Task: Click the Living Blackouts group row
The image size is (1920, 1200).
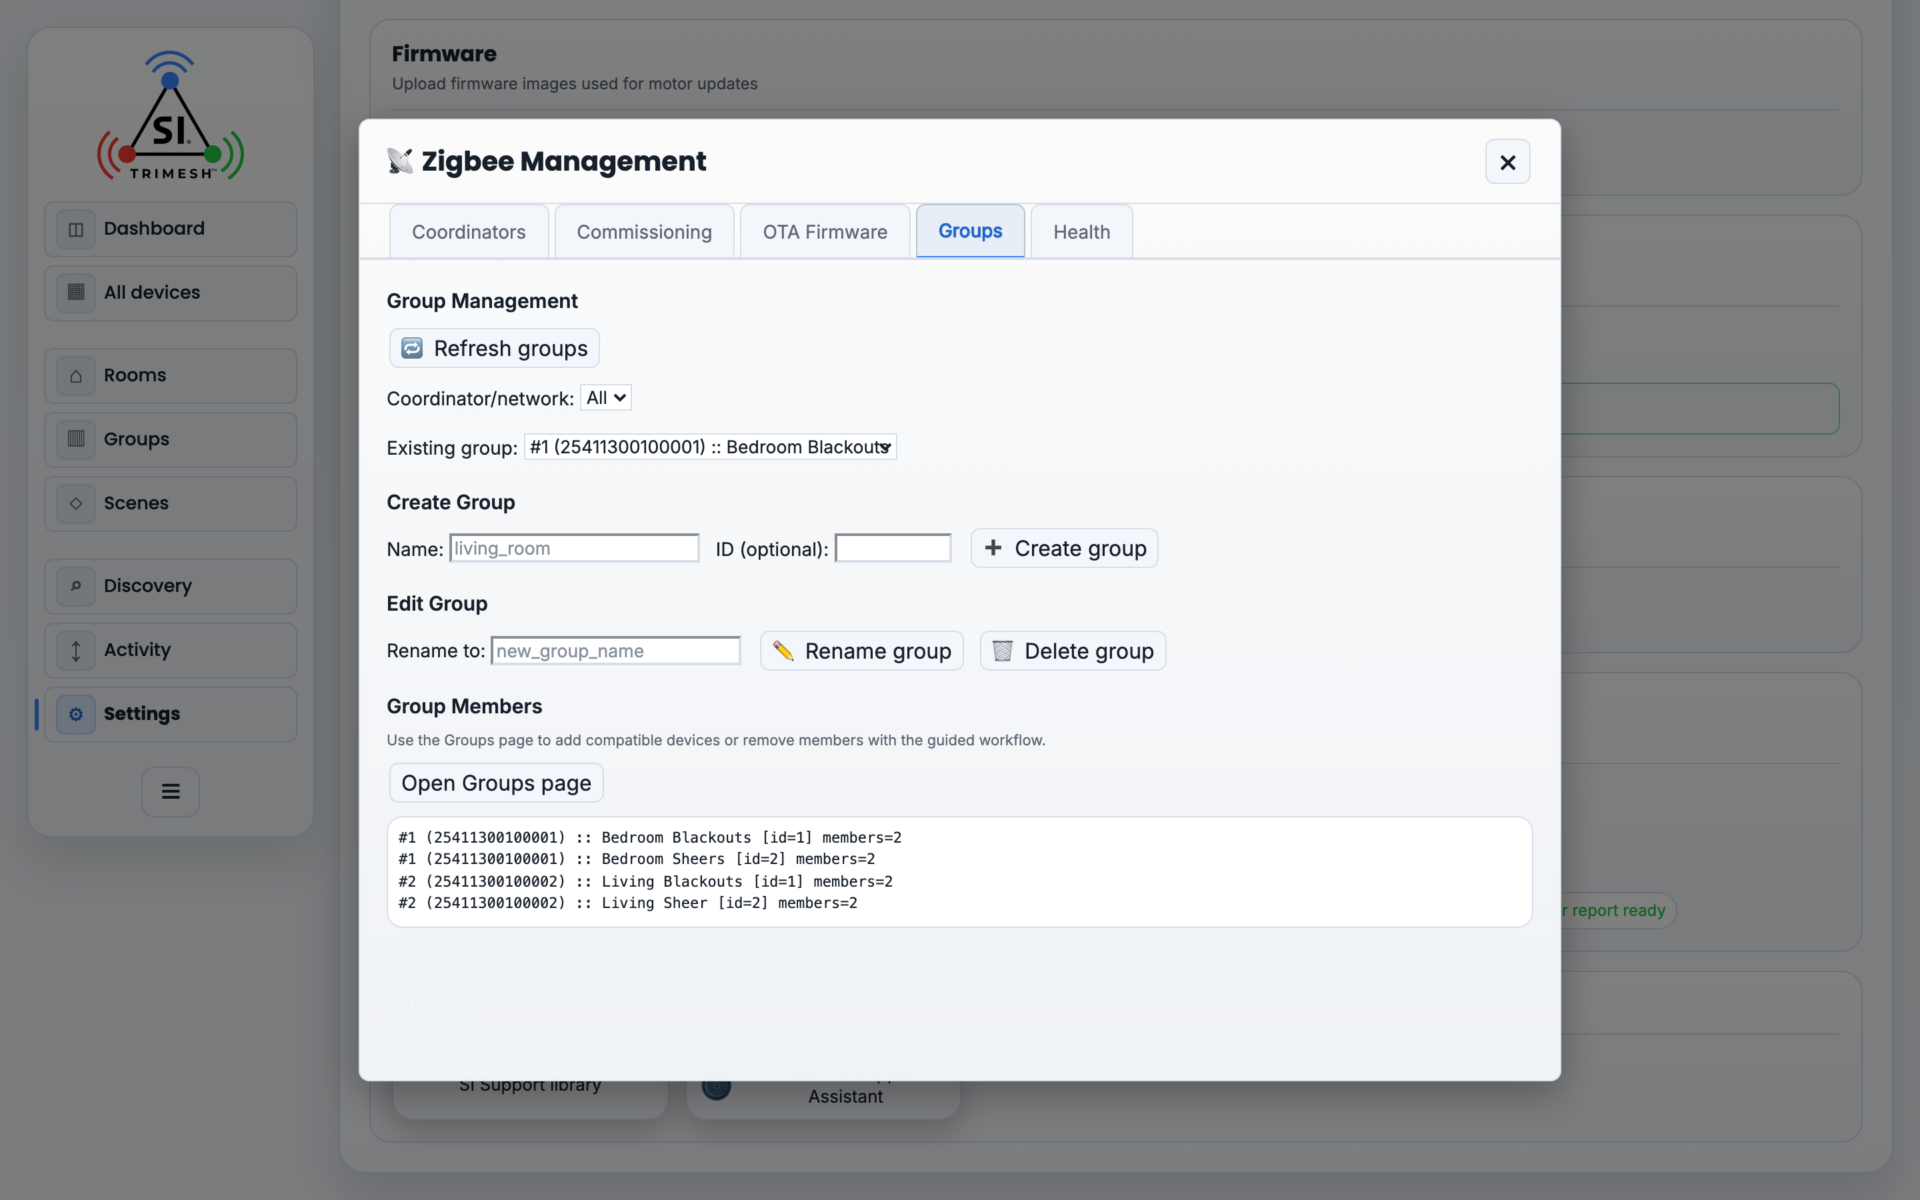Action: [646, 882]
